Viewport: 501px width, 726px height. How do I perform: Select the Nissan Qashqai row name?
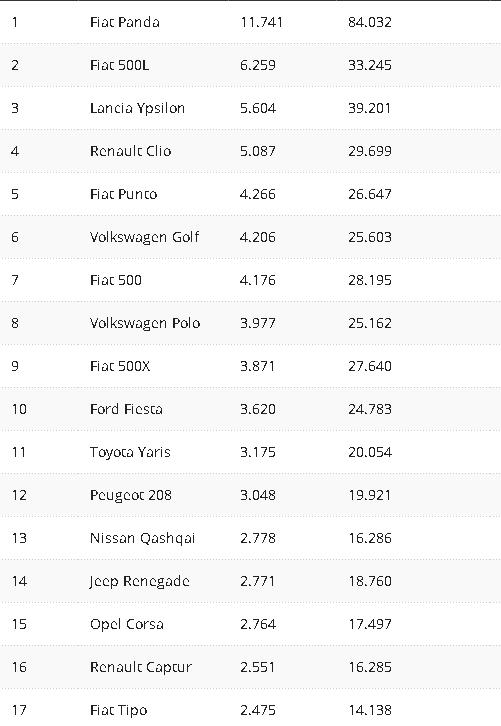click(x=143, y=538)
